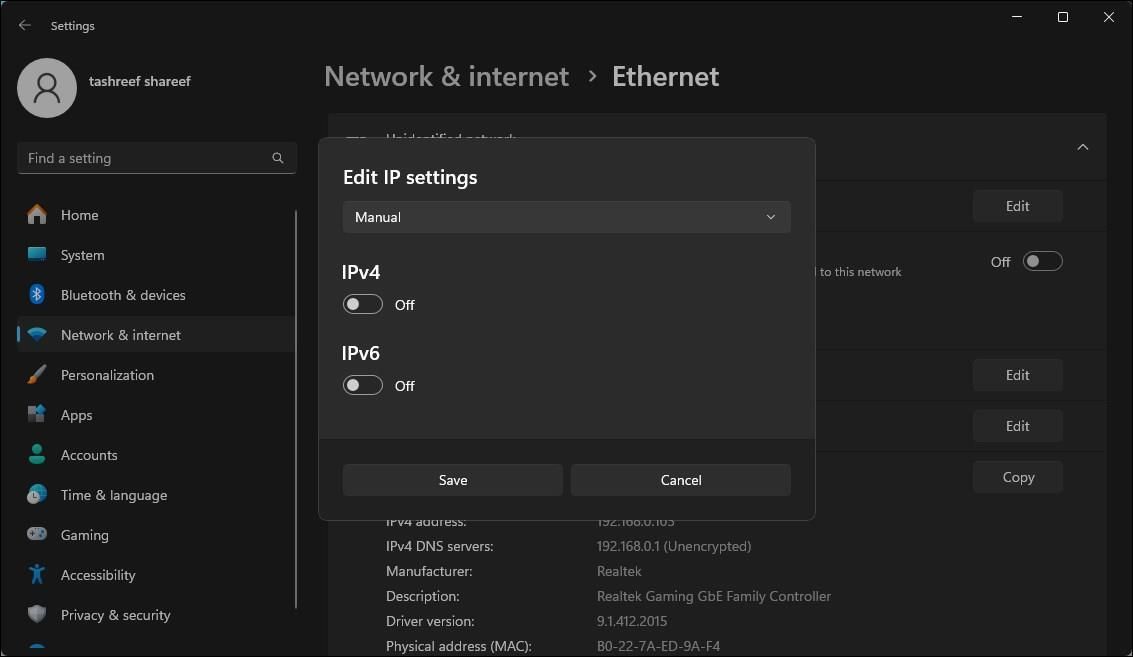Click the Bluetooth & devices icon
The image size is (1133, 657).
37,295
